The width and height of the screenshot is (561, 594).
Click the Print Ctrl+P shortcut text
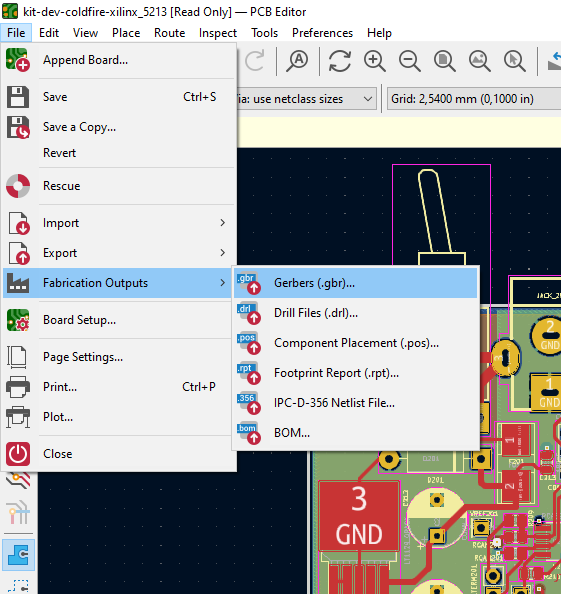[x=199, y=387]
